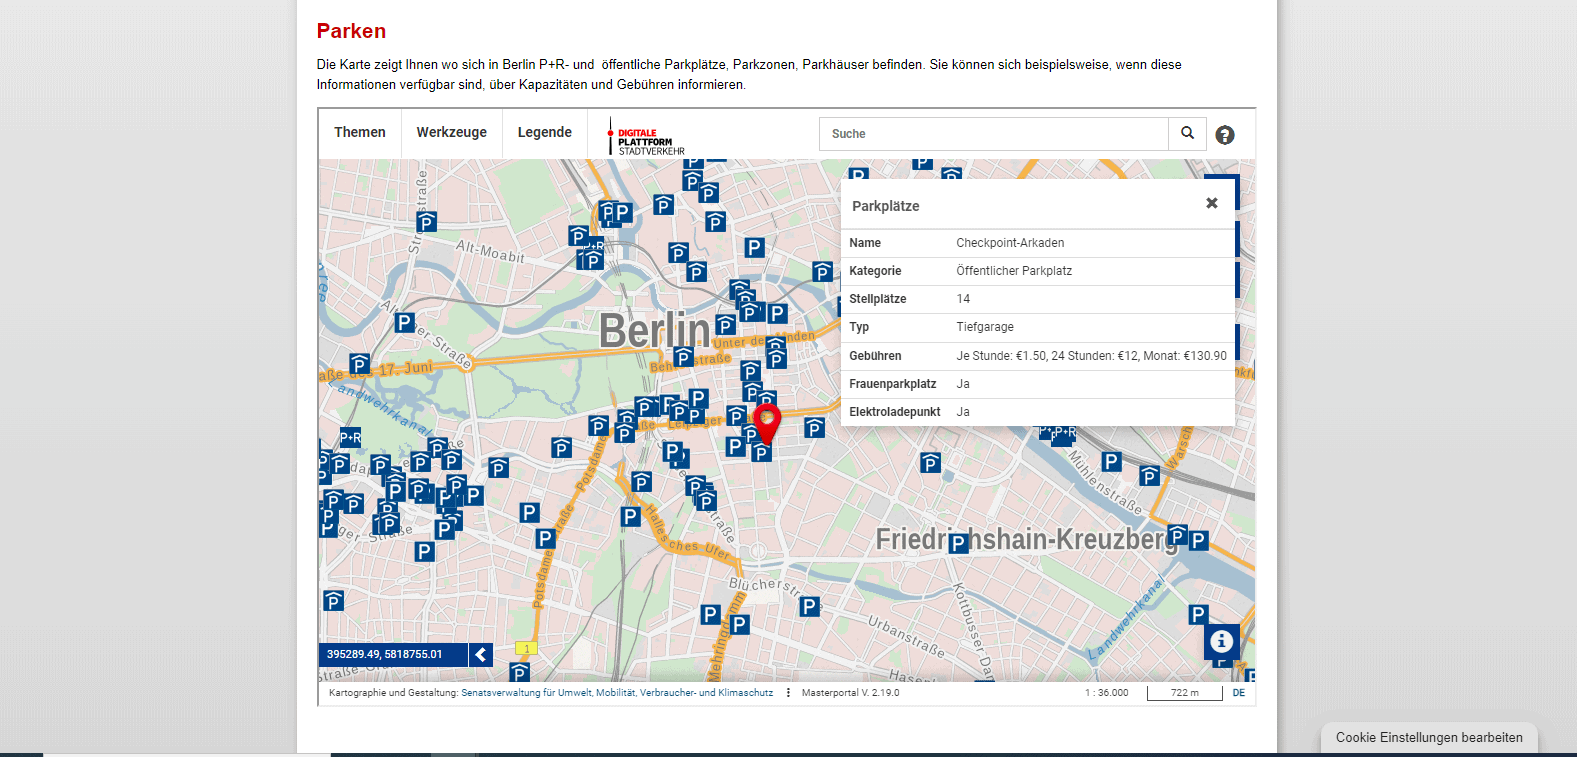Click the Suche input field
This screenshot has width=1577, height=757.
[x=993, y=134]
